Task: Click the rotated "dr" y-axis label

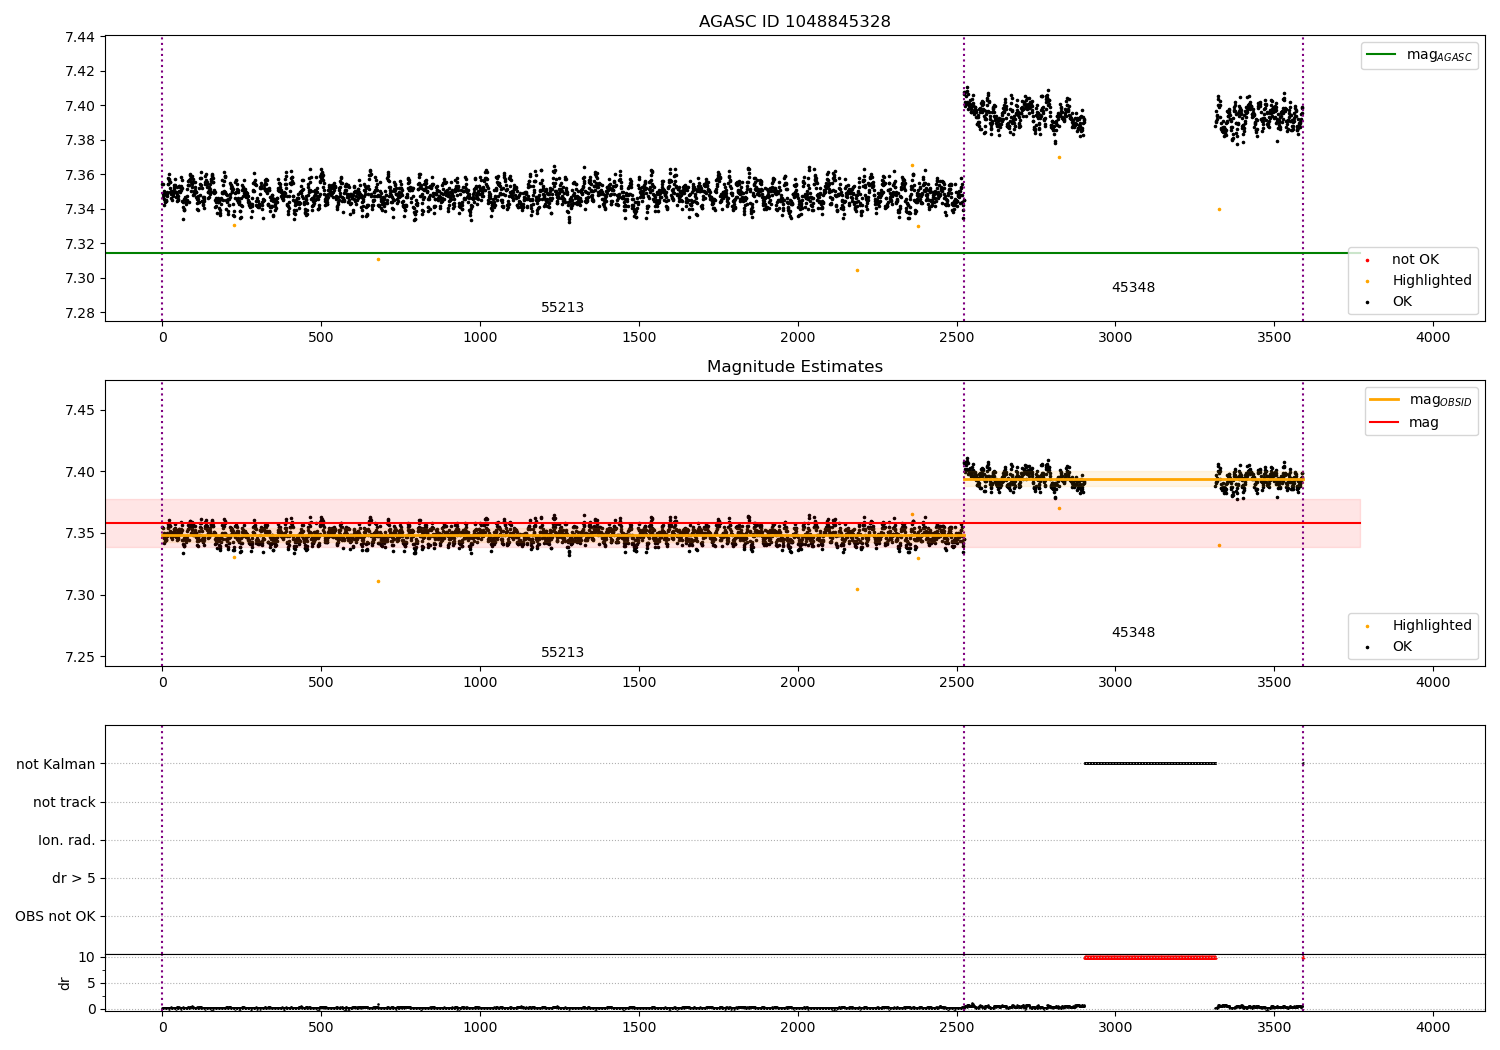Action: tap(64, 983)
